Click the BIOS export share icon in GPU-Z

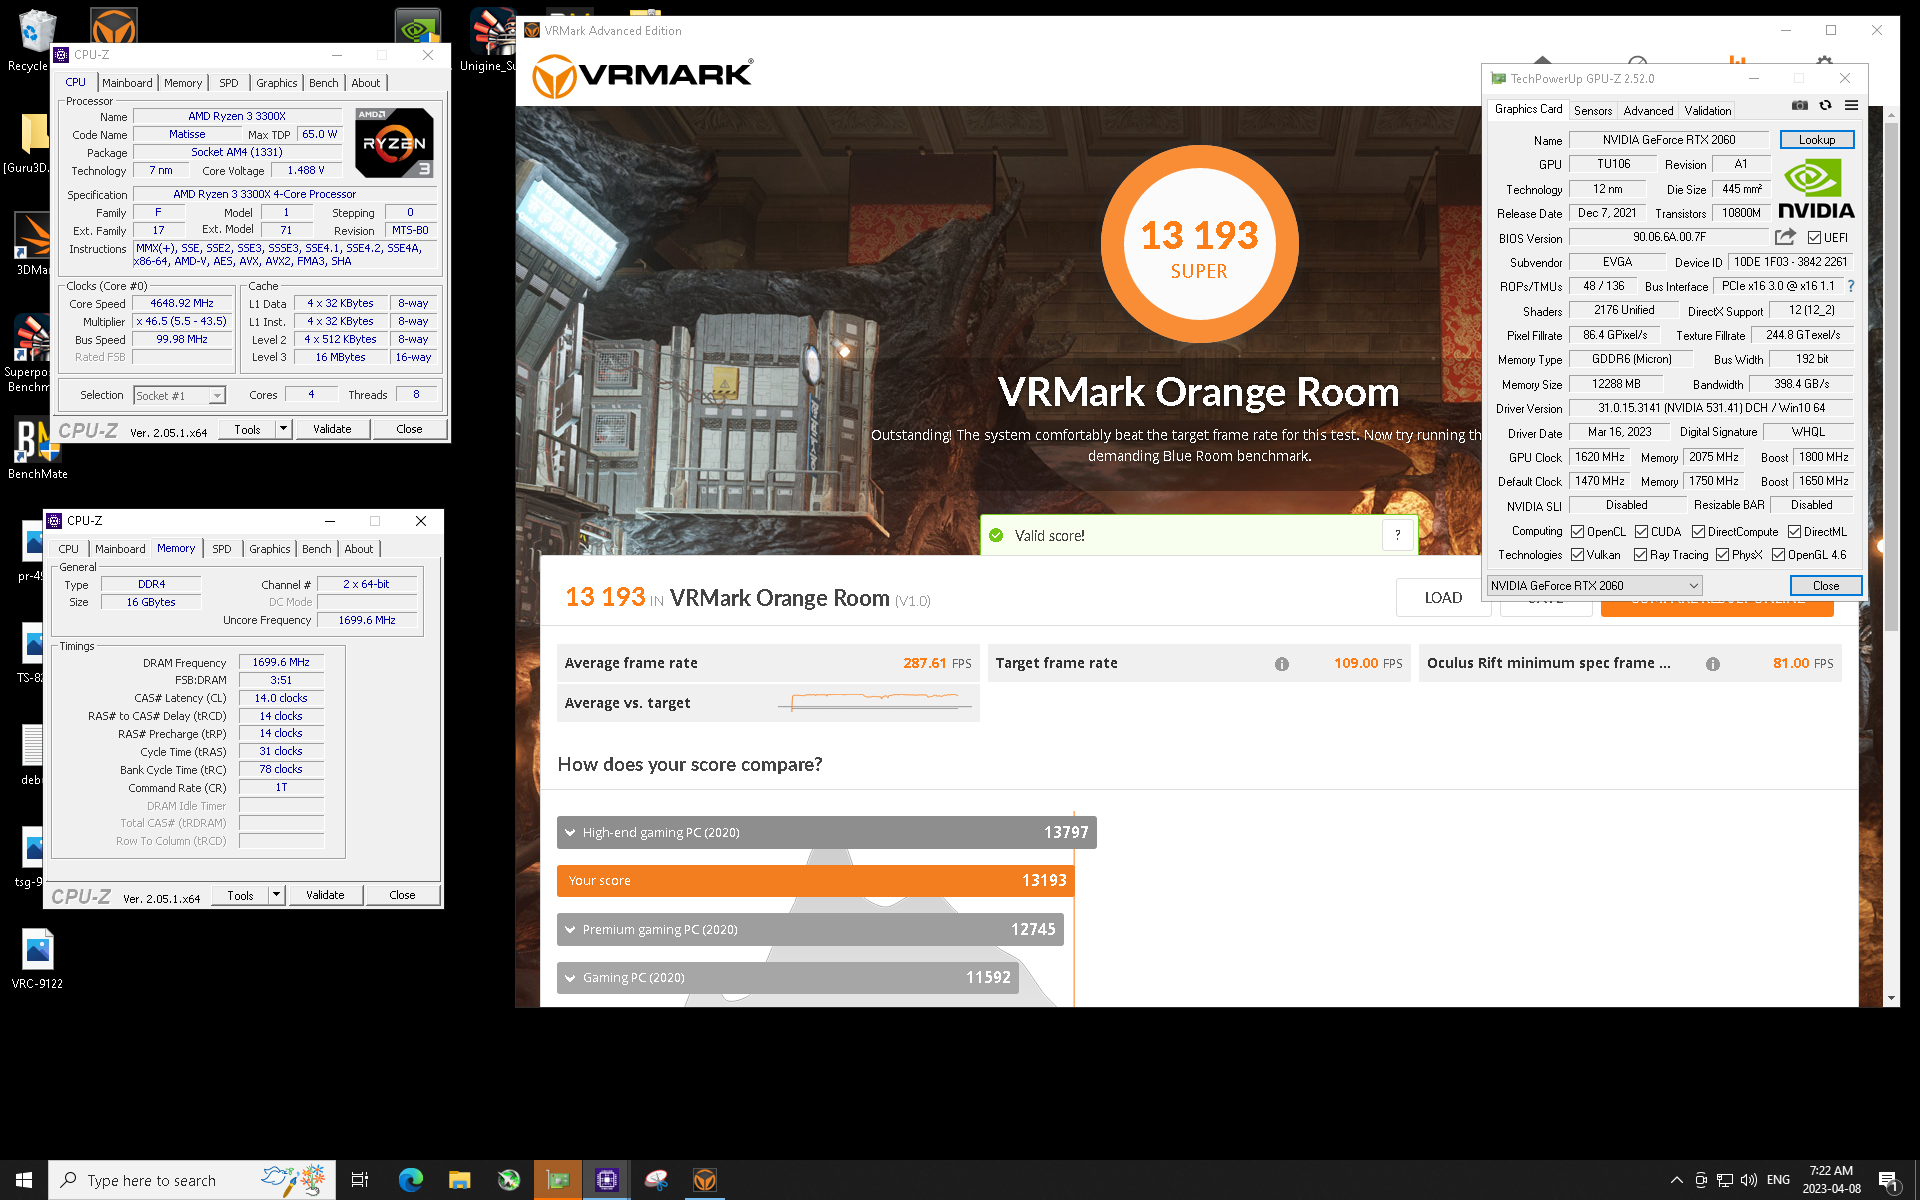pyautogui.click(x=1785, y=237)
